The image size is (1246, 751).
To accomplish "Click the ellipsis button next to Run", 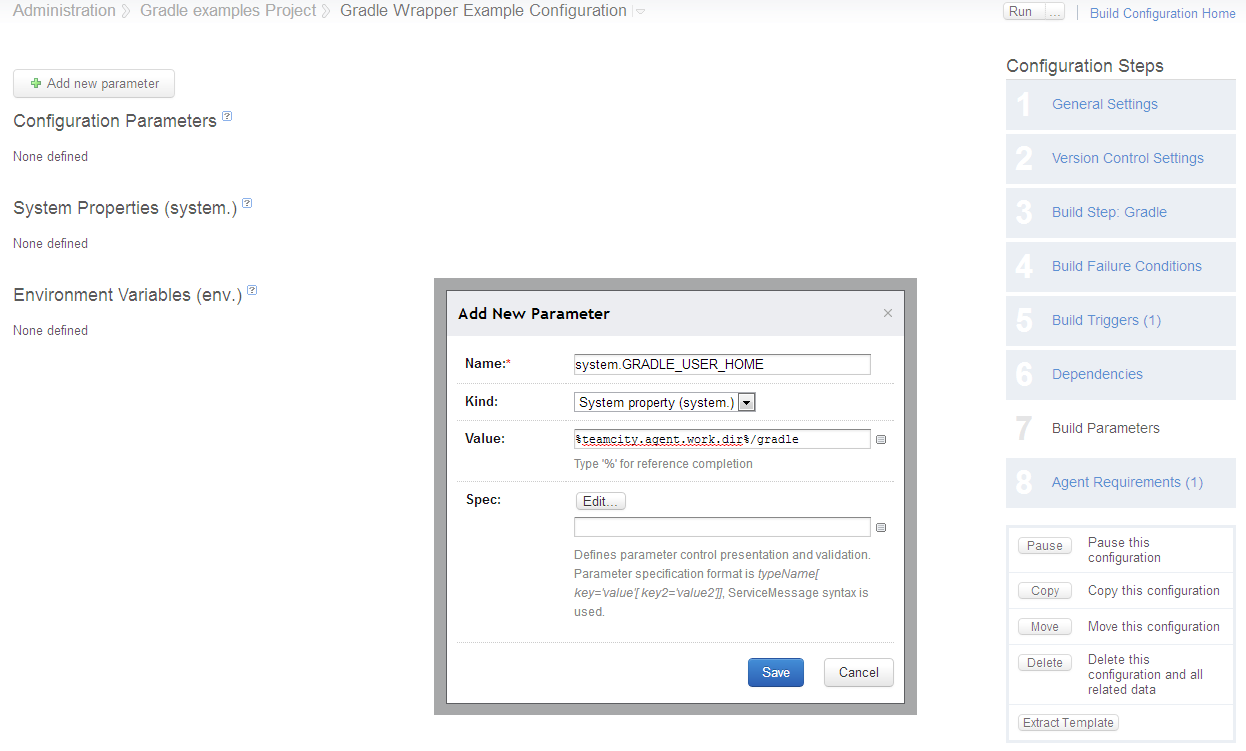I will [1054, 12].
